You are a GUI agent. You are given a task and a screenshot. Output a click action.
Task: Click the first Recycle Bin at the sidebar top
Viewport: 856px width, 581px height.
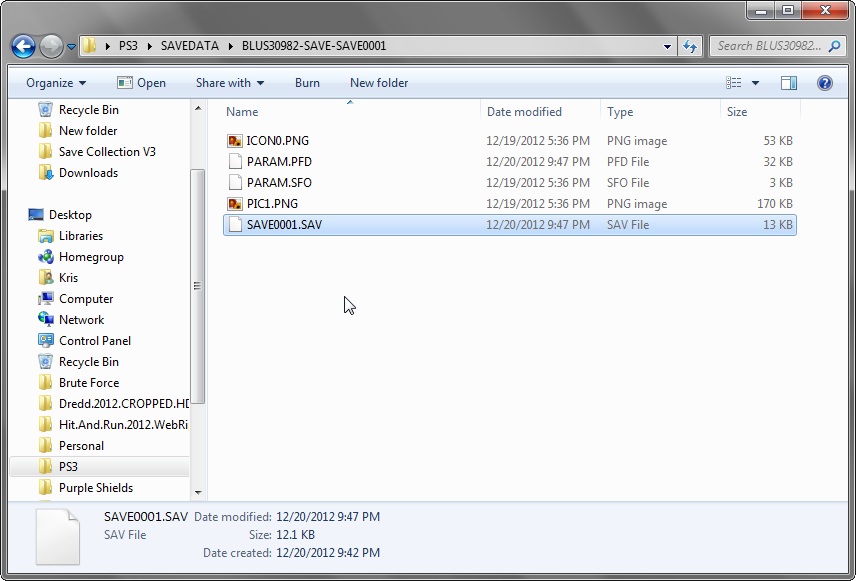(88, 110)
